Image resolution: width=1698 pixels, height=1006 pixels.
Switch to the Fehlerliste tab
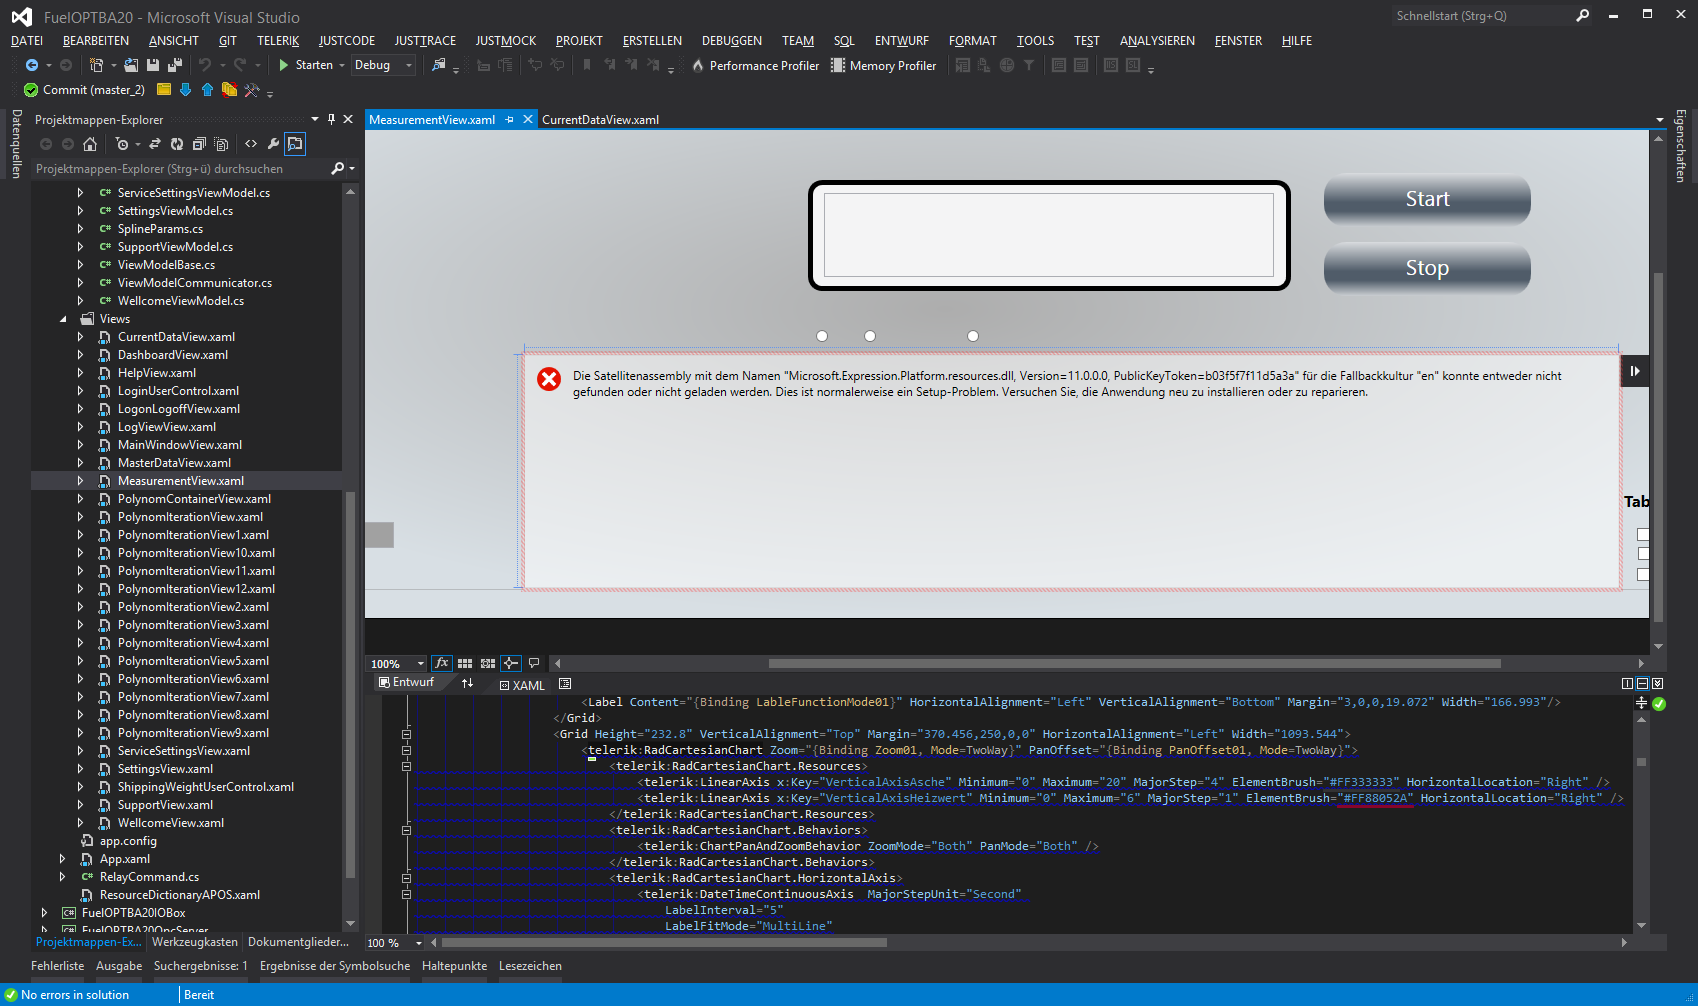click(58, 966)
